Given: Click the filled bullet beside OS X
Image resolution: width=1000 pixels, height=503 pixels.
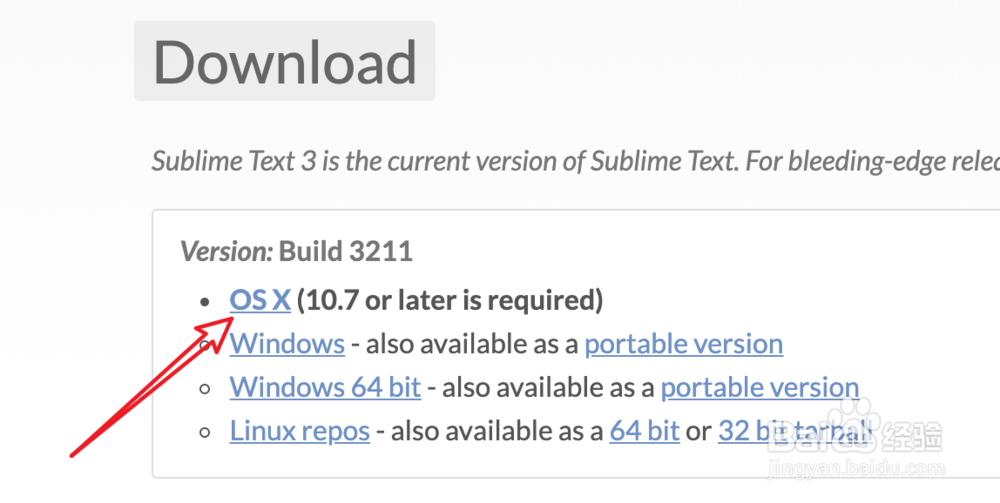Looking at the screenshot, I should [205, 300].
